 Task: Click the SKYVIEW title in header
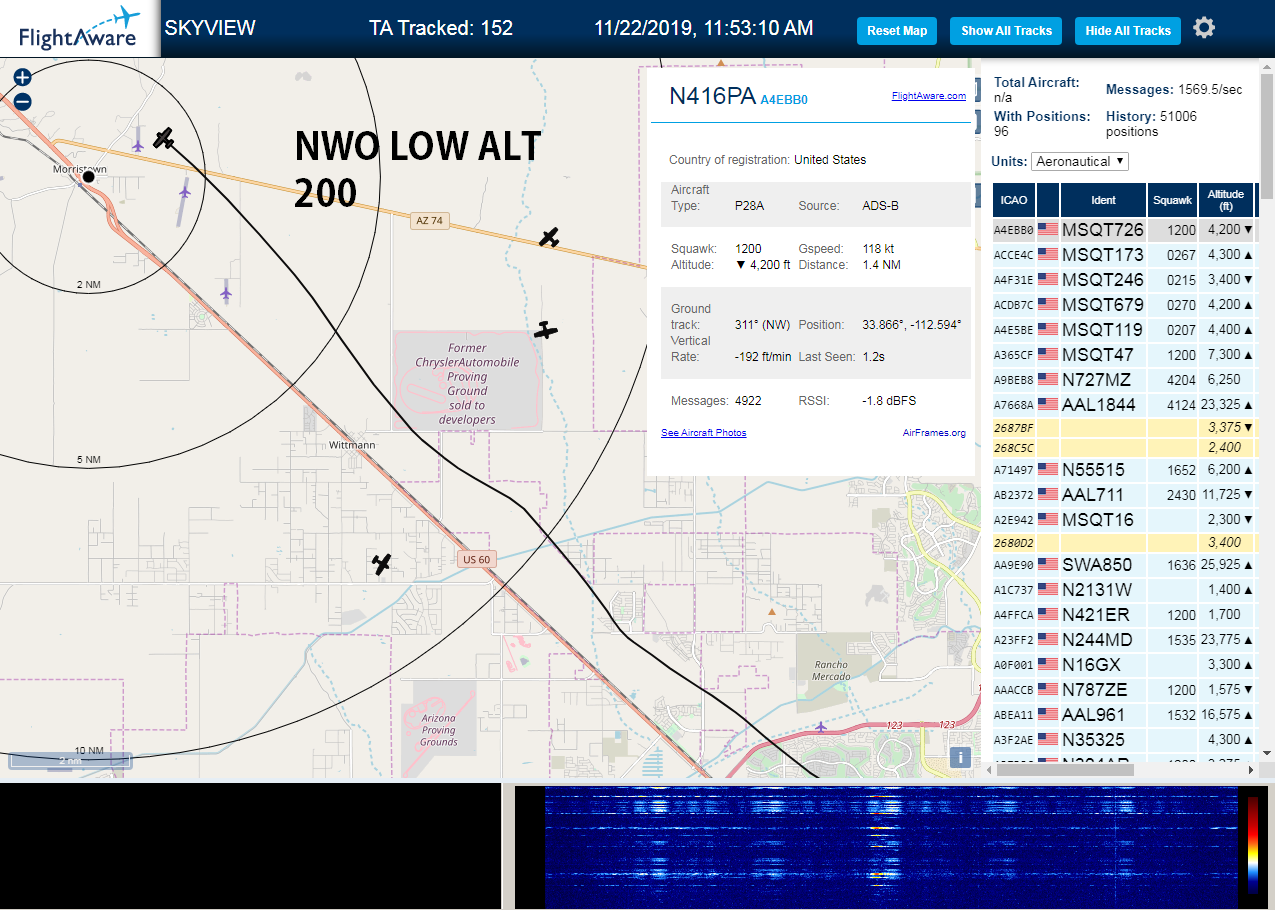[210, 28]
